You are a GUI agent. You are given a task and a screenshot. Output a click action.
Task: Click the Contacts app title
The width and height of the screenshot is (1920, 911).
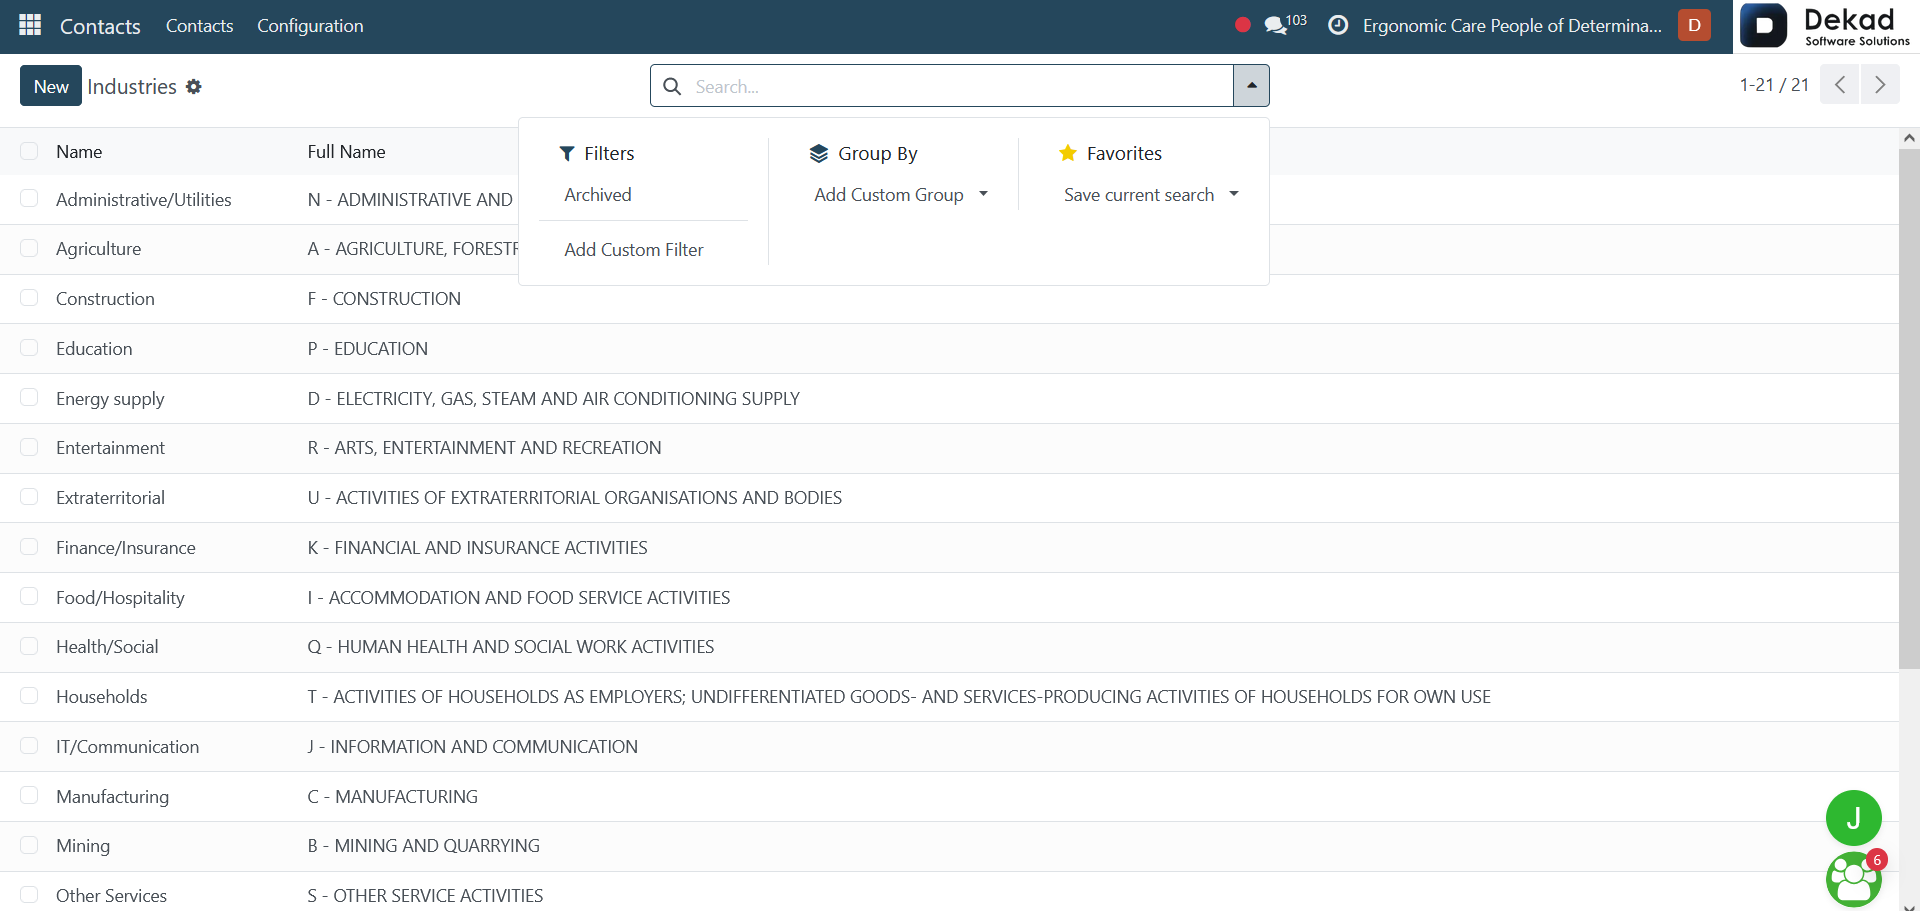point(100,26)
